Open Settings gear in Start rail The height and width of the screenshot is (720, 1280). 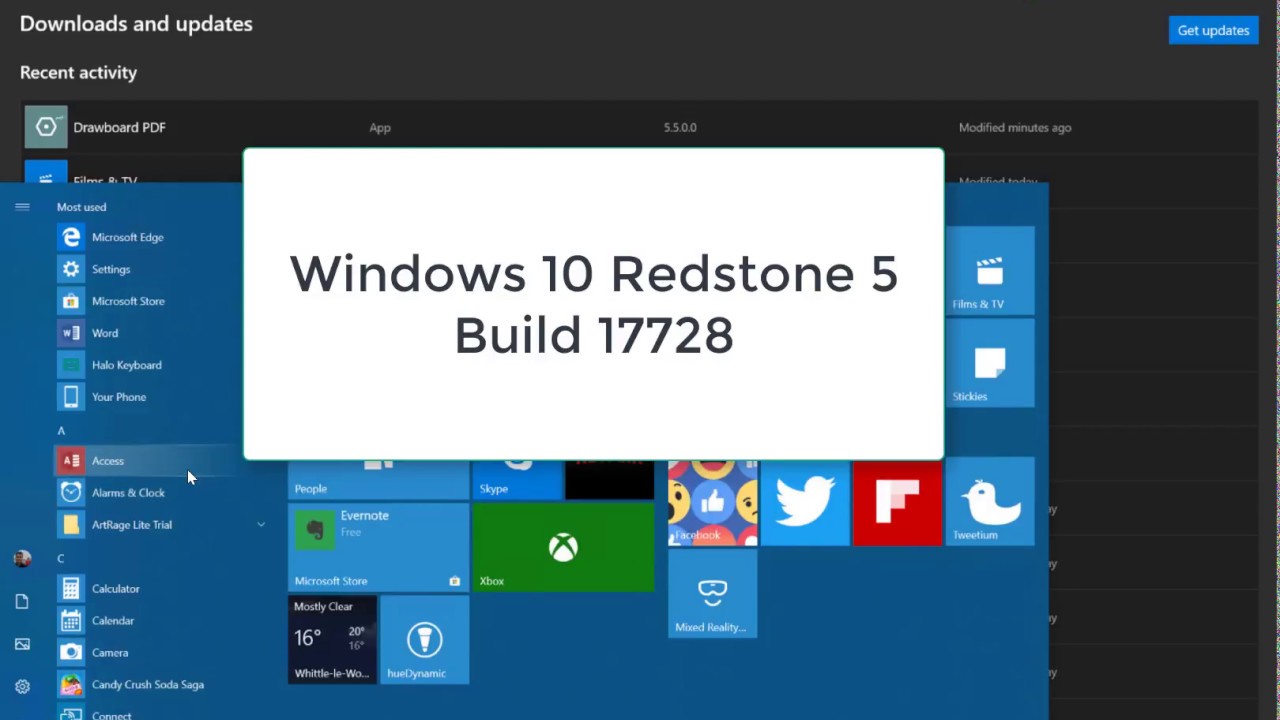point(22,687)
